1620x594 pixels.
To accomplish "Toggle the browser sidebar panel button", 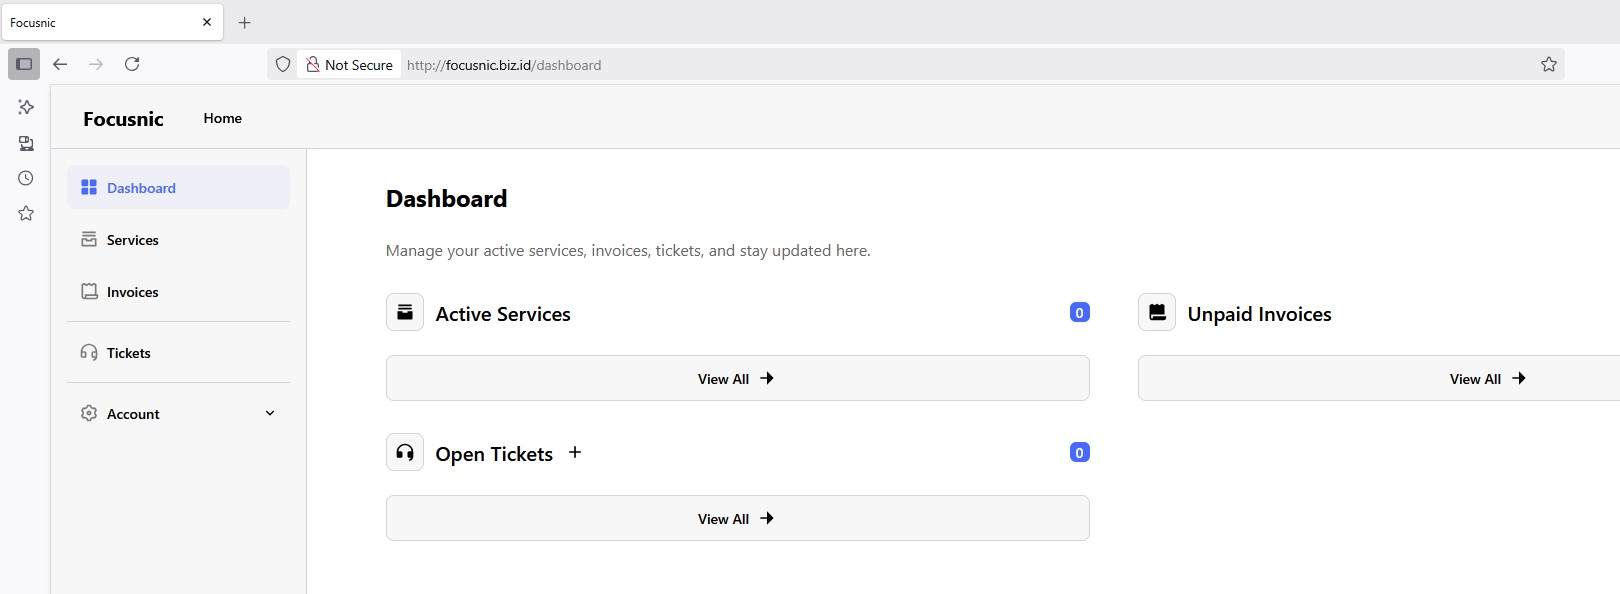I will (x=24, y=64).
